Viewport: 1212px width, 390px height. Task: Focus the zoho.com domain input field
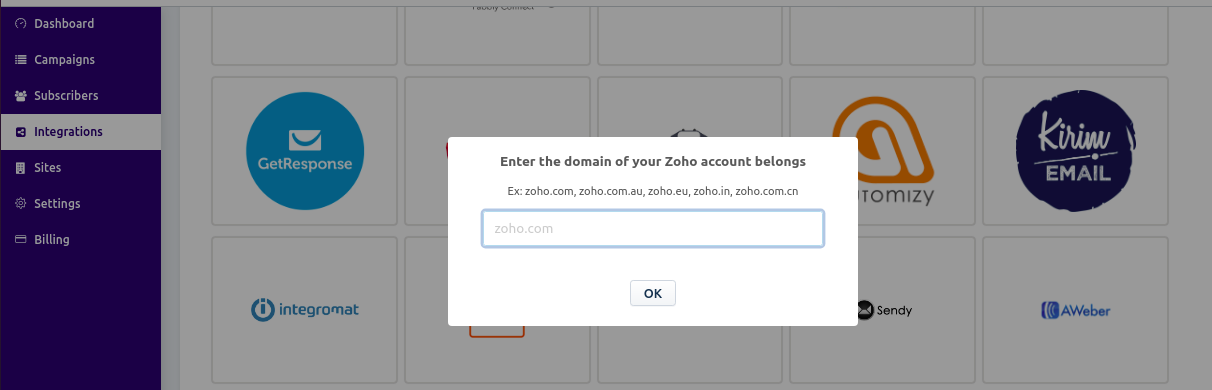pyautogui.click(x=653, y=228)
